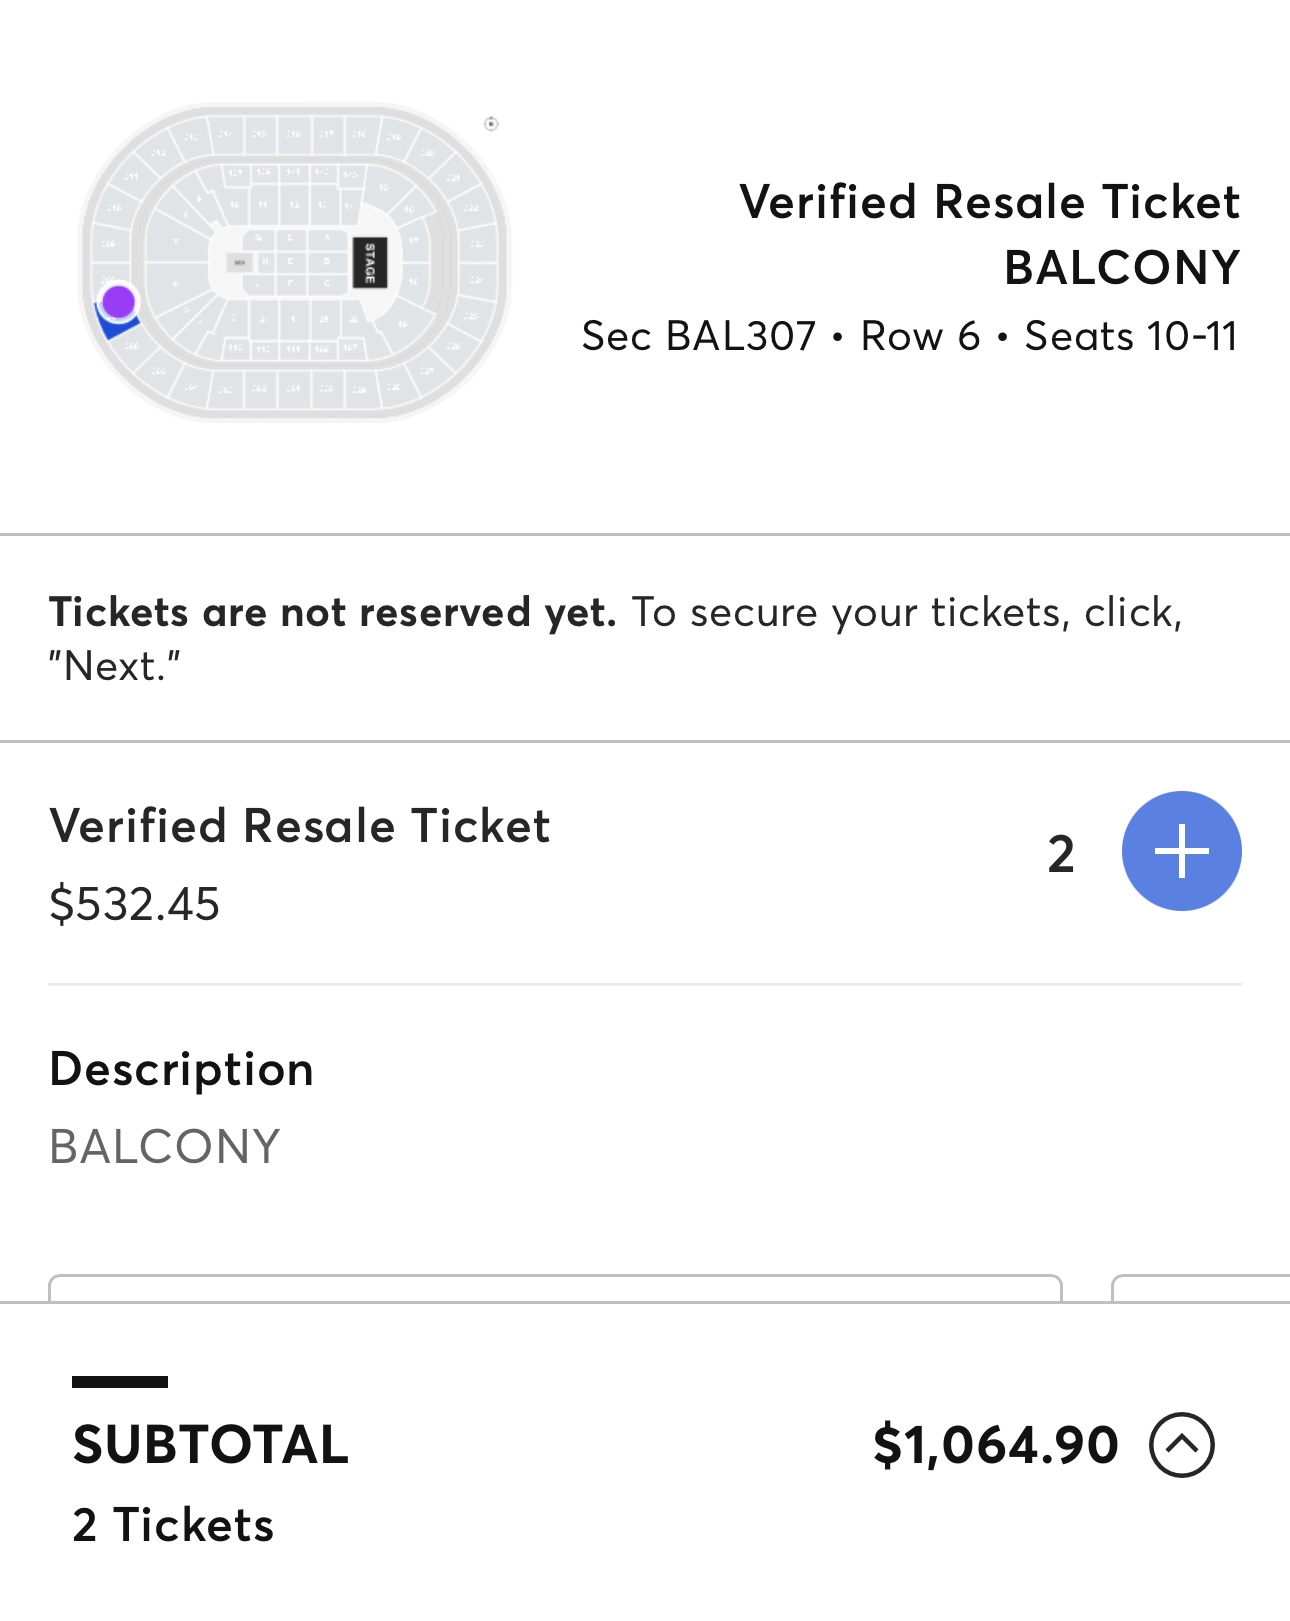Expand the subtotal details chevron
Image resolution: width=1290 pixels, height=1621 pixels.
[1181, 1445]
